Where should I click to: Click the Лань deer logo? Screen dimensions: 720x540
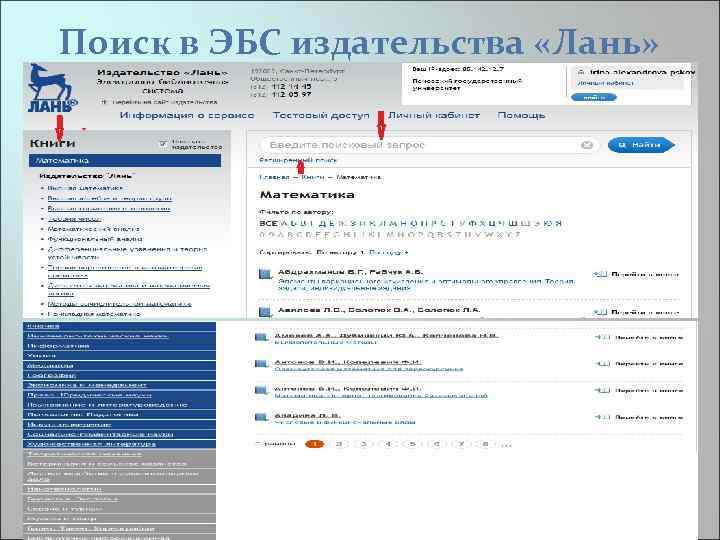pyautogui.click(x=53, y=88)
